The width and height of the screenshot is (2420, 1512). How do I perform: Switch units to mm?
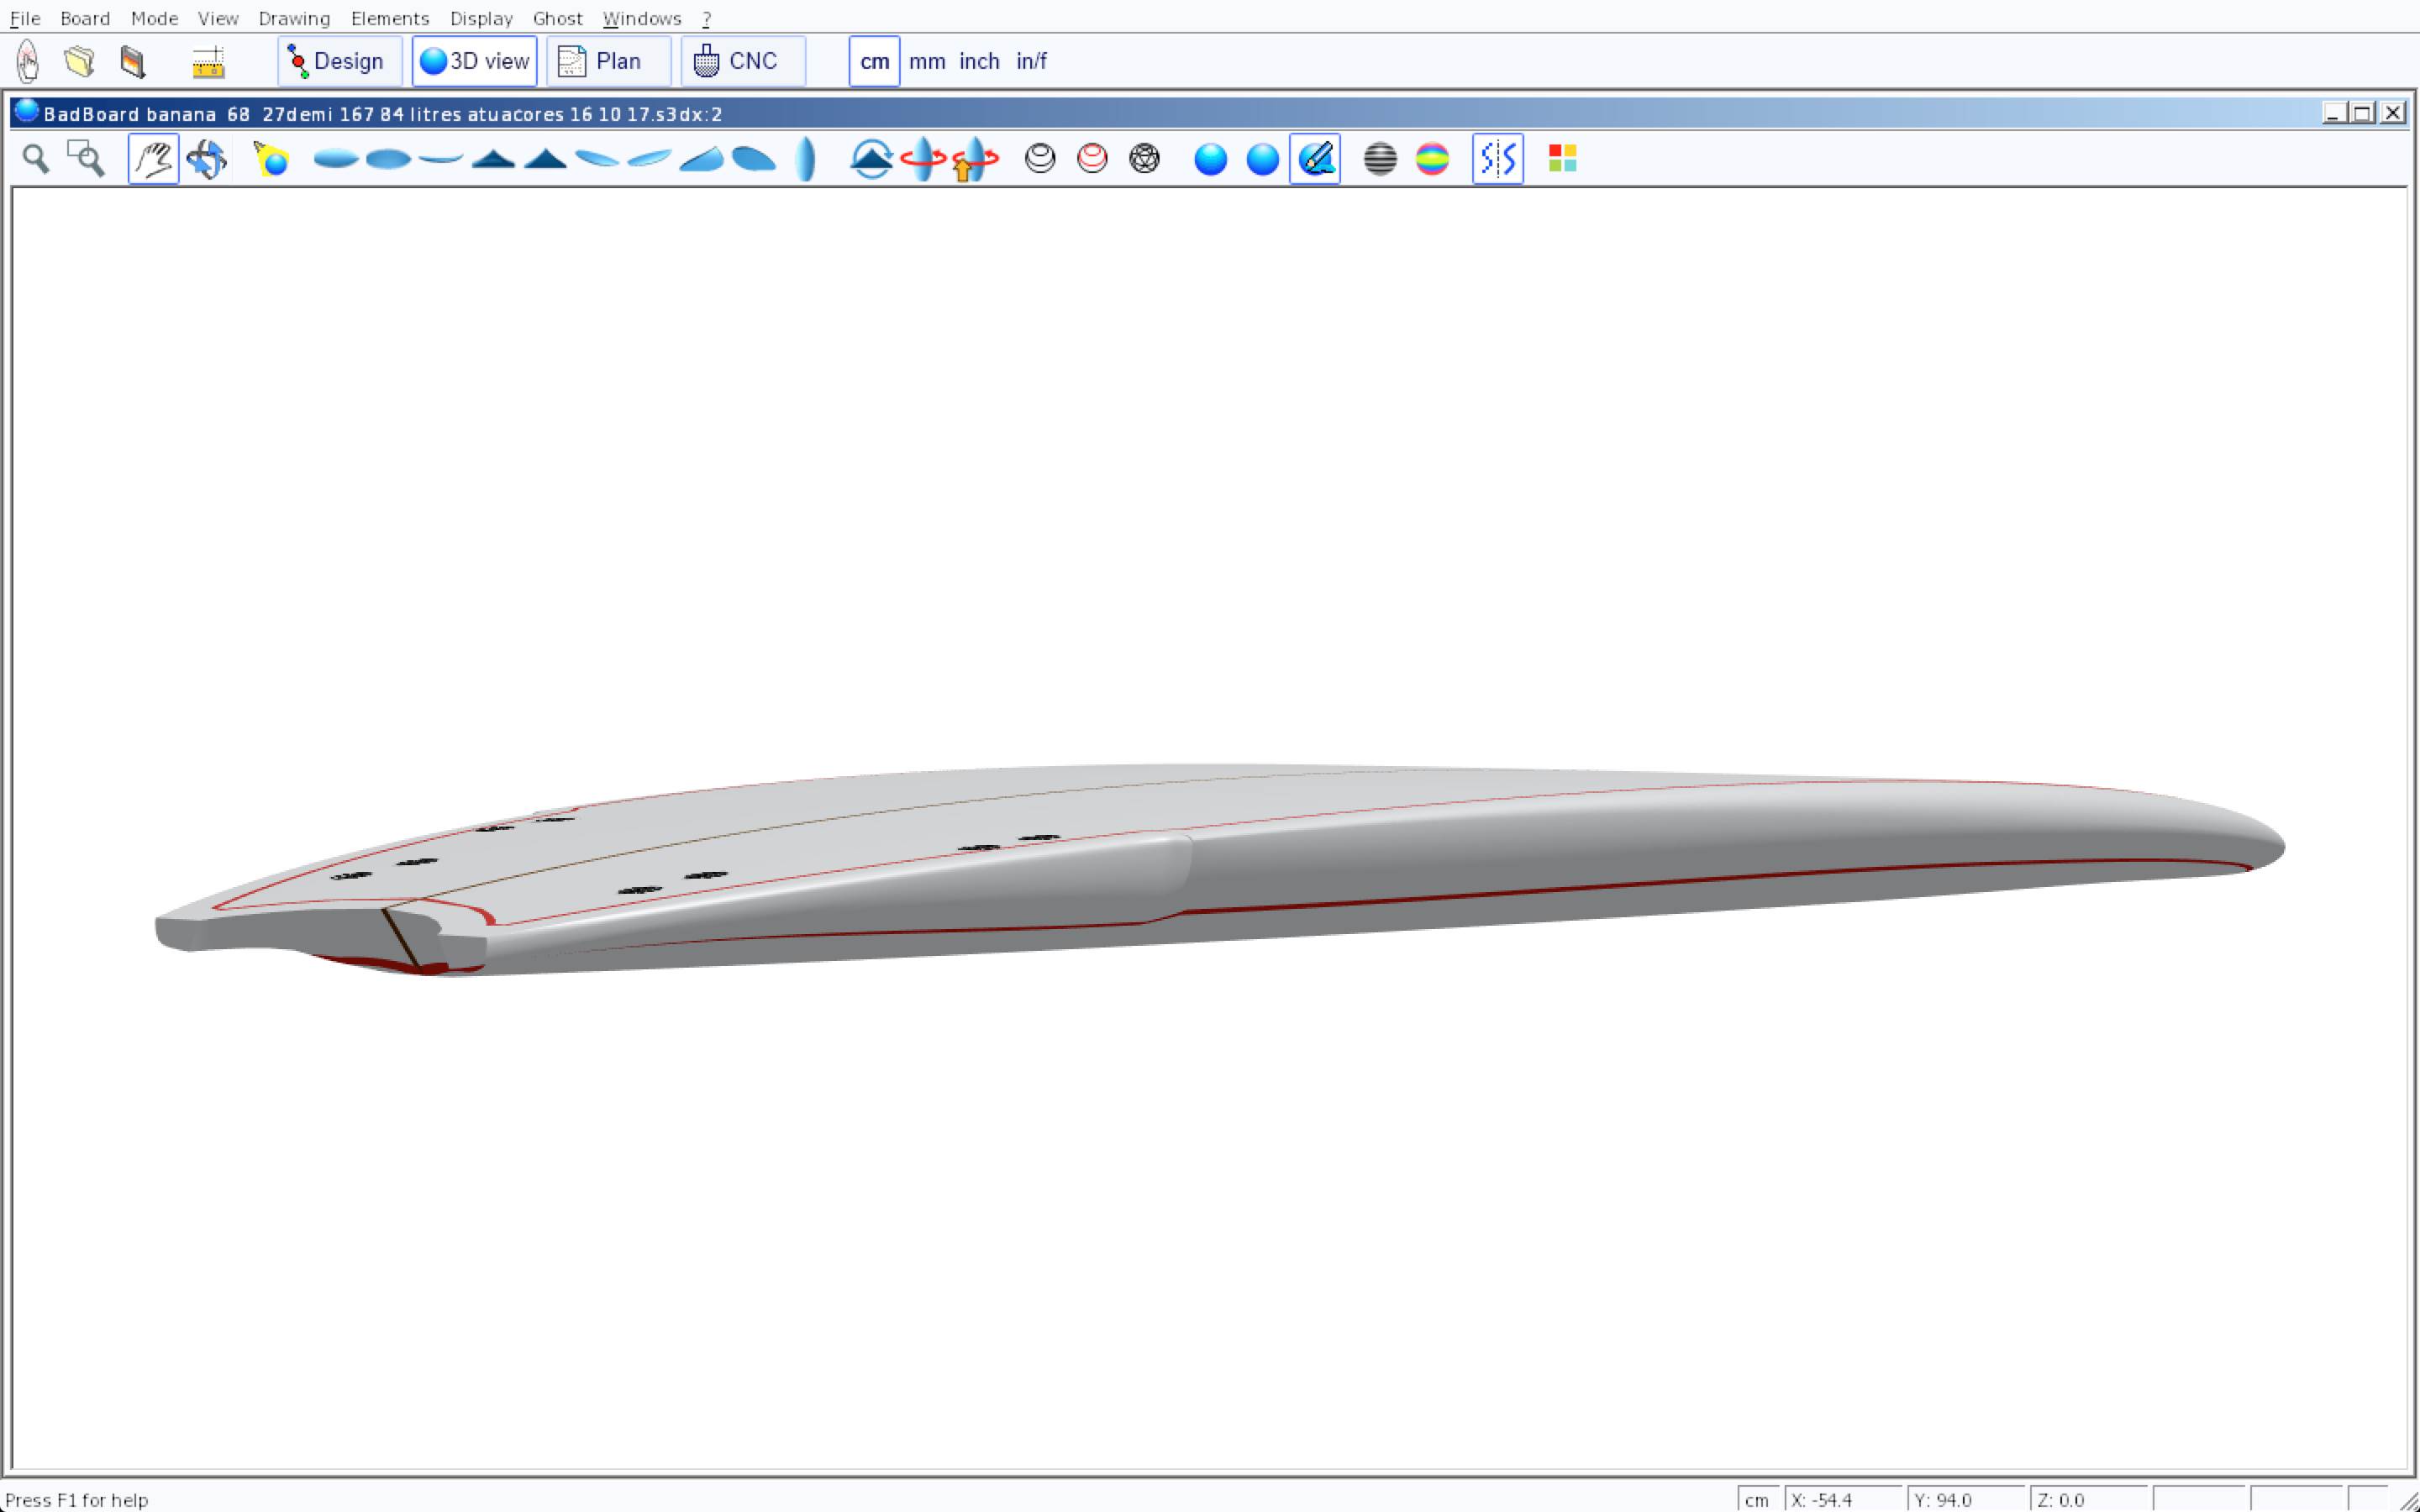(927, 61)
